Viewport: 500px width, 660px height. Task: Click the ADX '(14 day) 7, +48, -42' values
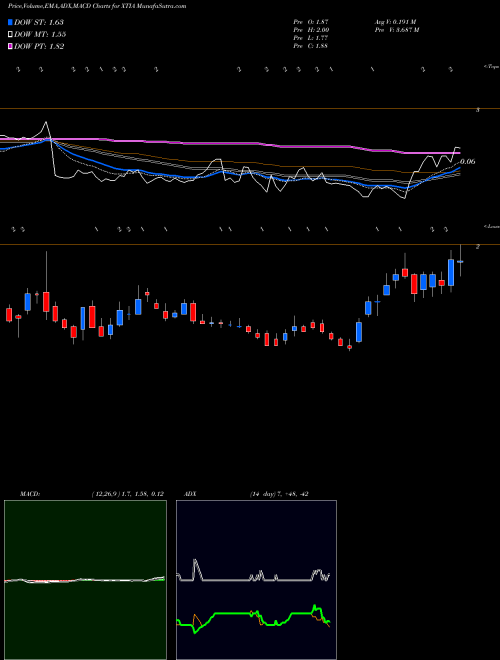point(279,494)
